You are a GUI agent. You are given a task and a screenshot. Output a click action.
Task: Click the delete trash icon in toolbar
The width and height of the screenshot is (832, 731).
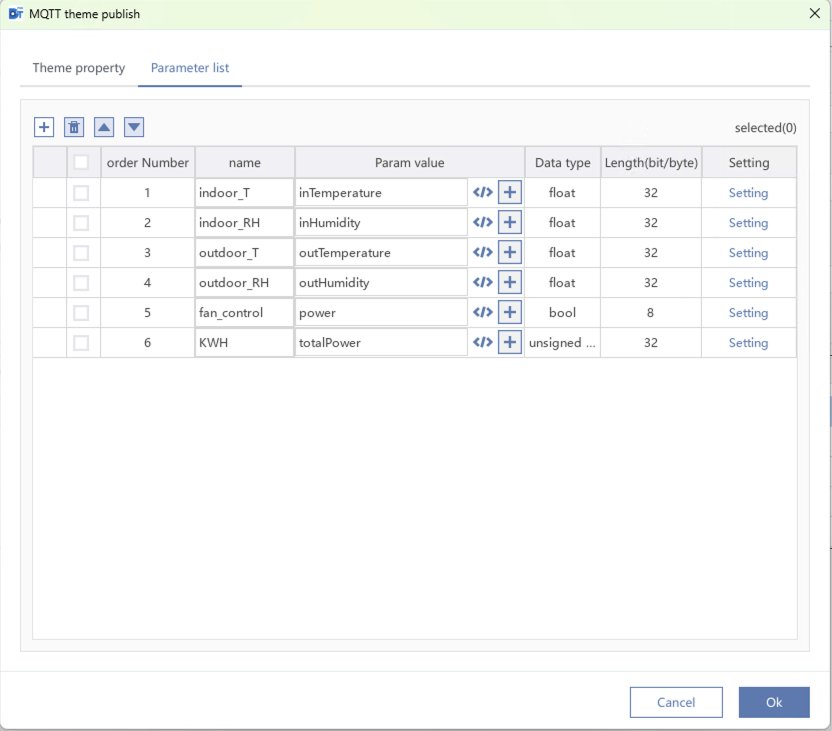pos(74,127)
